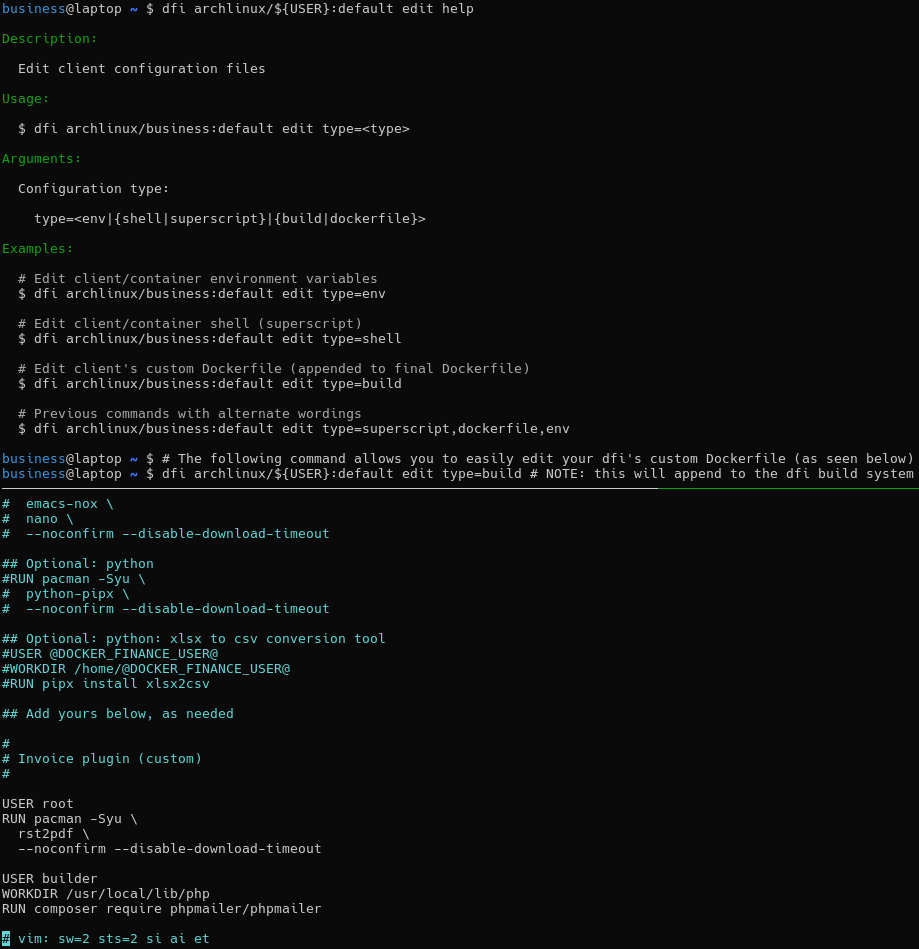This screenshot has width=919, height=949.
Task: Click the "Edit client configuration files" description text
Action: click(142, 69)
